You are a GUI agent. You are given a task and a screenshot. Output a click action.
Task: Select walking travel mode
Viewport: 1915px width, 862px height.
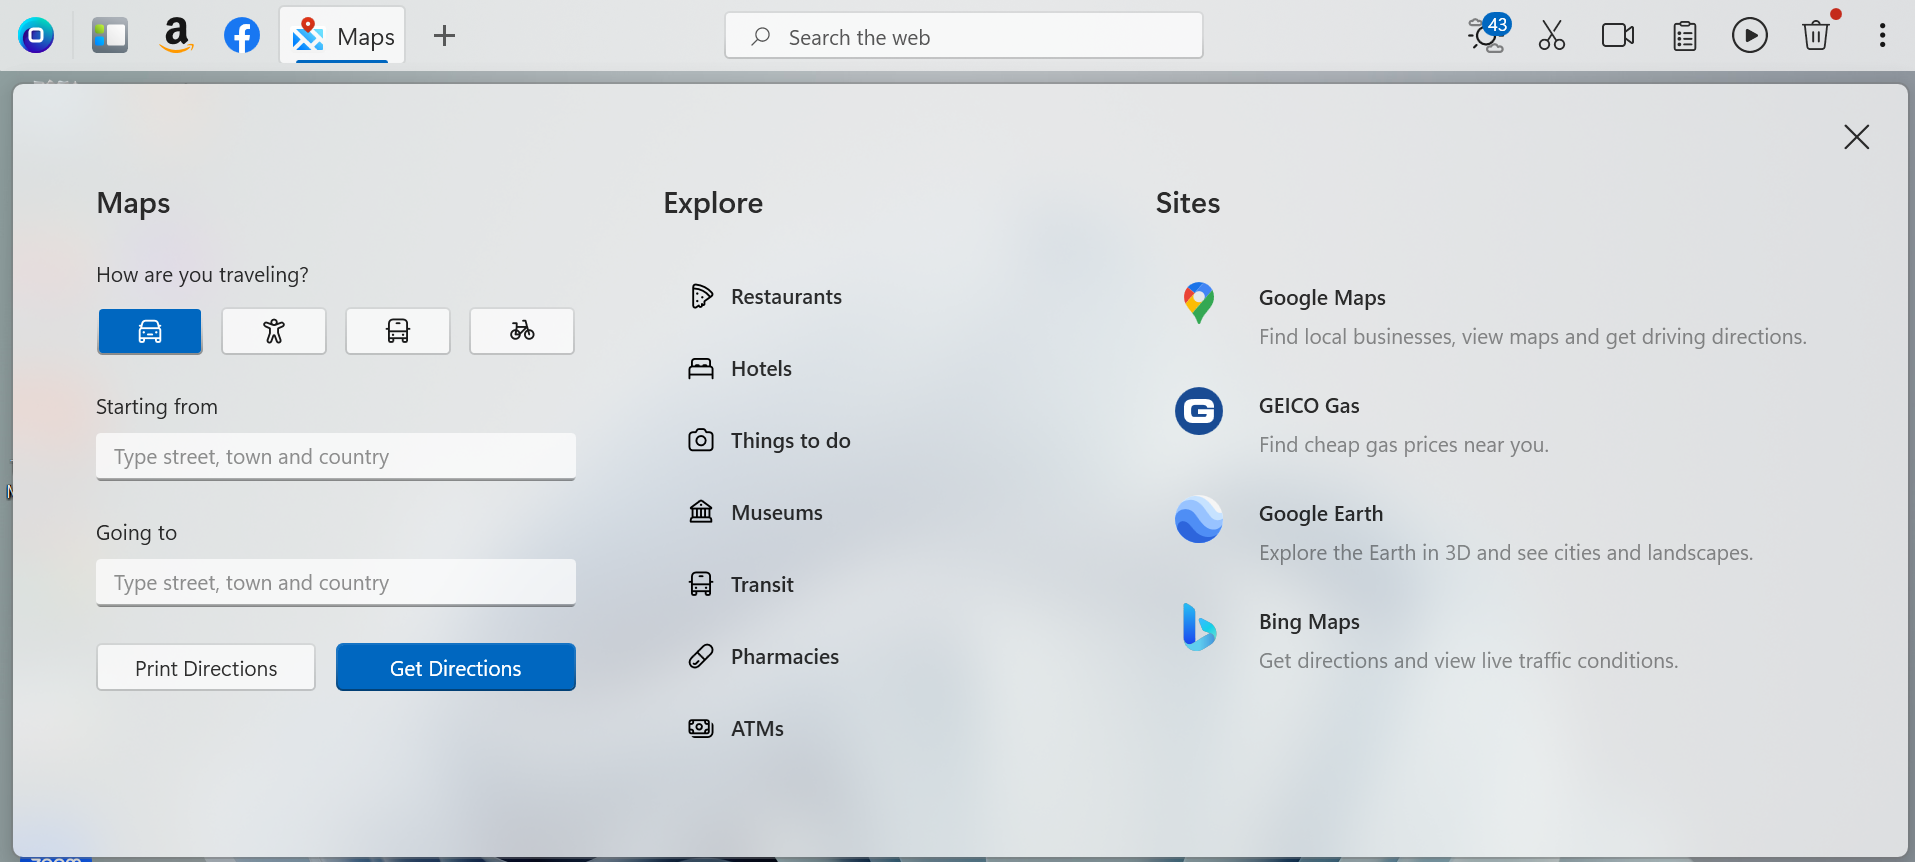[274, 331]
